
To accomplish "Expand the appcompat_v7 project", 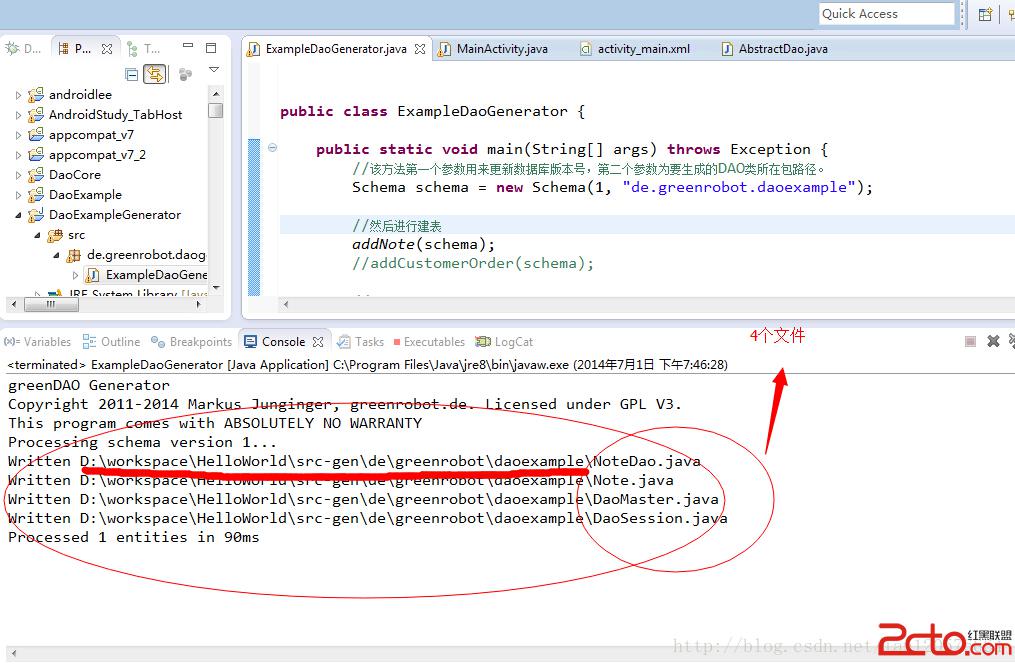I will pyautogui.click(x=18, y=135).
